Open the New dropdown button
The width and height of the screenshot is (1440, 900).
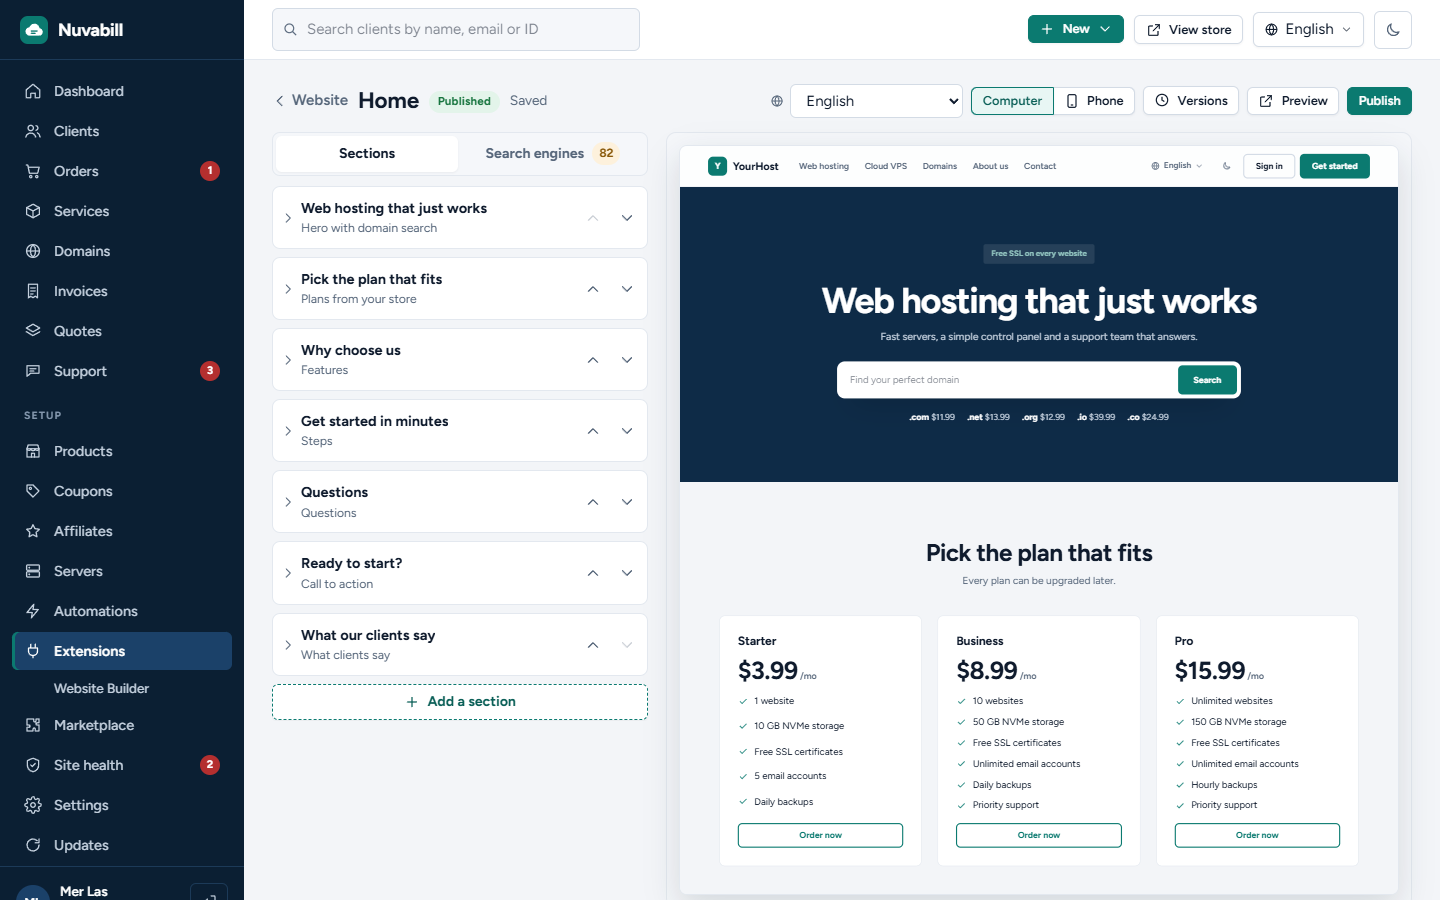(x=1076, y=29)
